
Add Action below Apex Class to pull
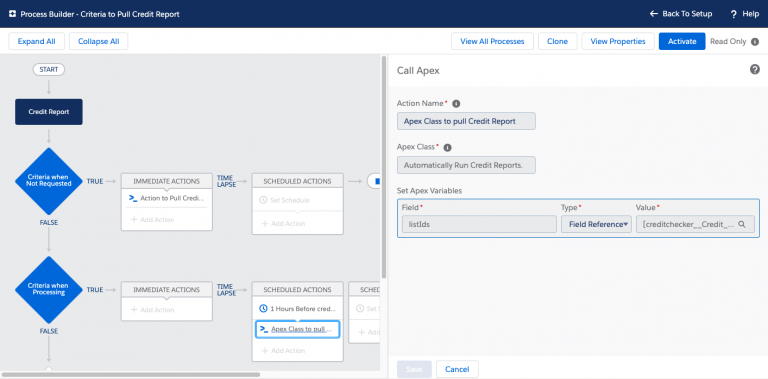point(283,351)
